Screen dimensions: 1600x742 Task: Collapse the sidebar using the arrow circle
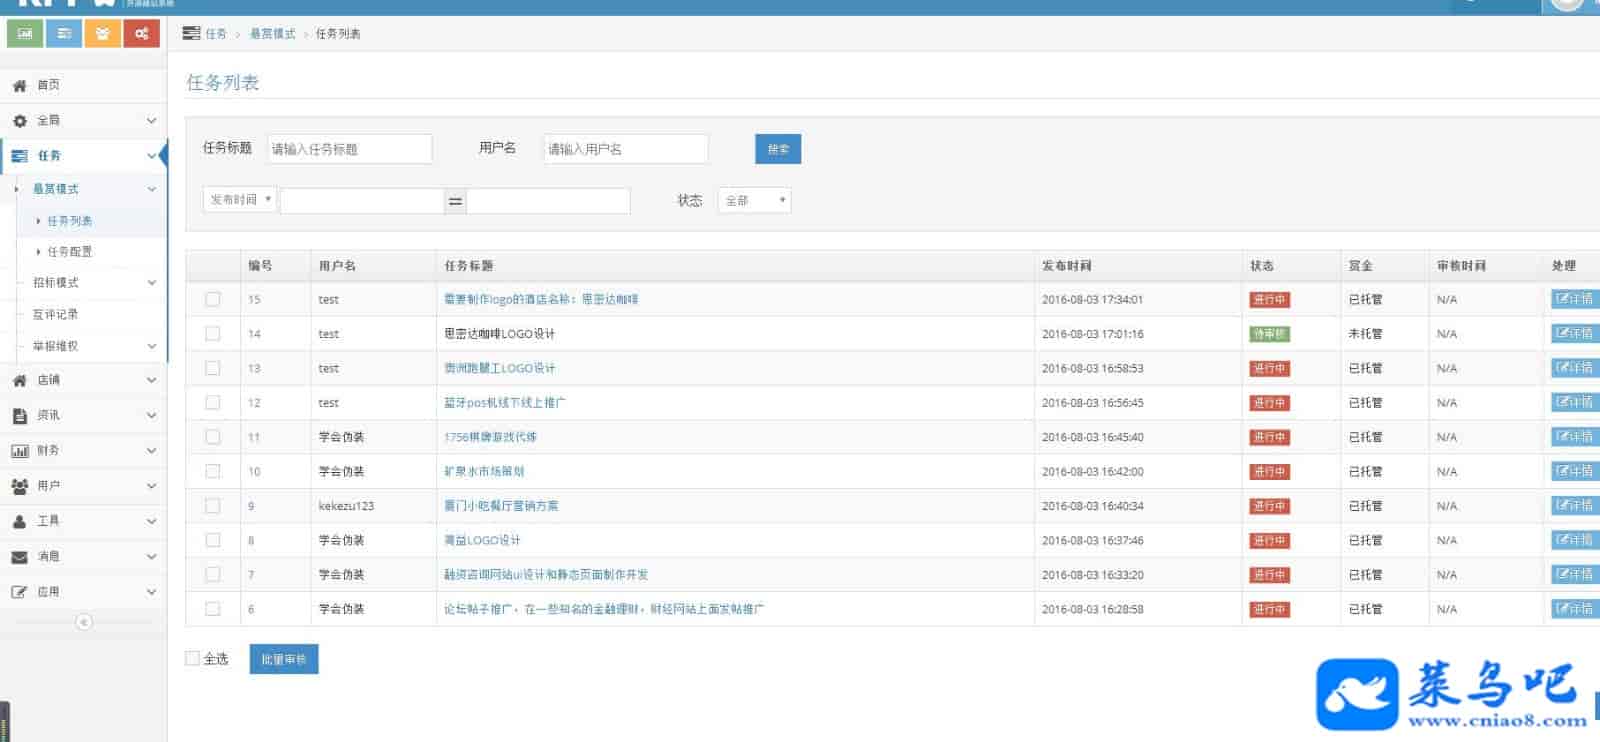tap(84, 622)
